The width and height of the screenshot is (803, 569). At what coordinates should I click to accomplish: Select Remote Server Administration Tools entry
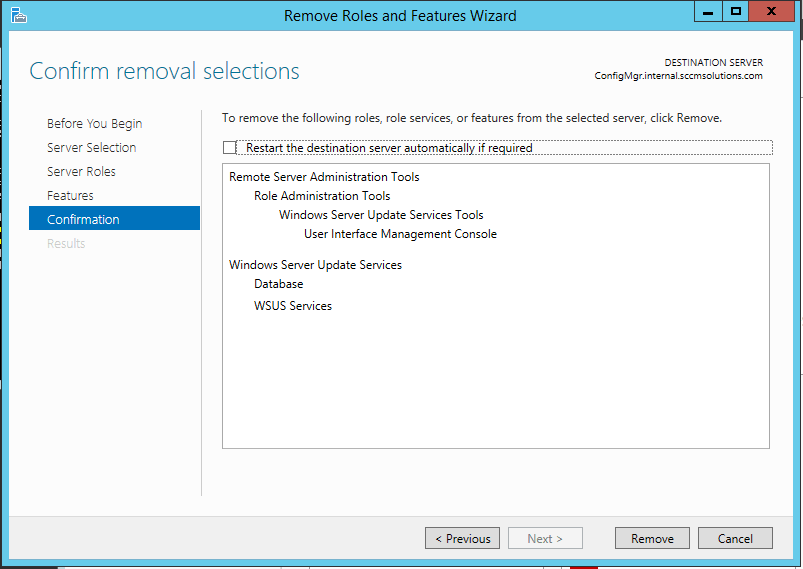324,177
